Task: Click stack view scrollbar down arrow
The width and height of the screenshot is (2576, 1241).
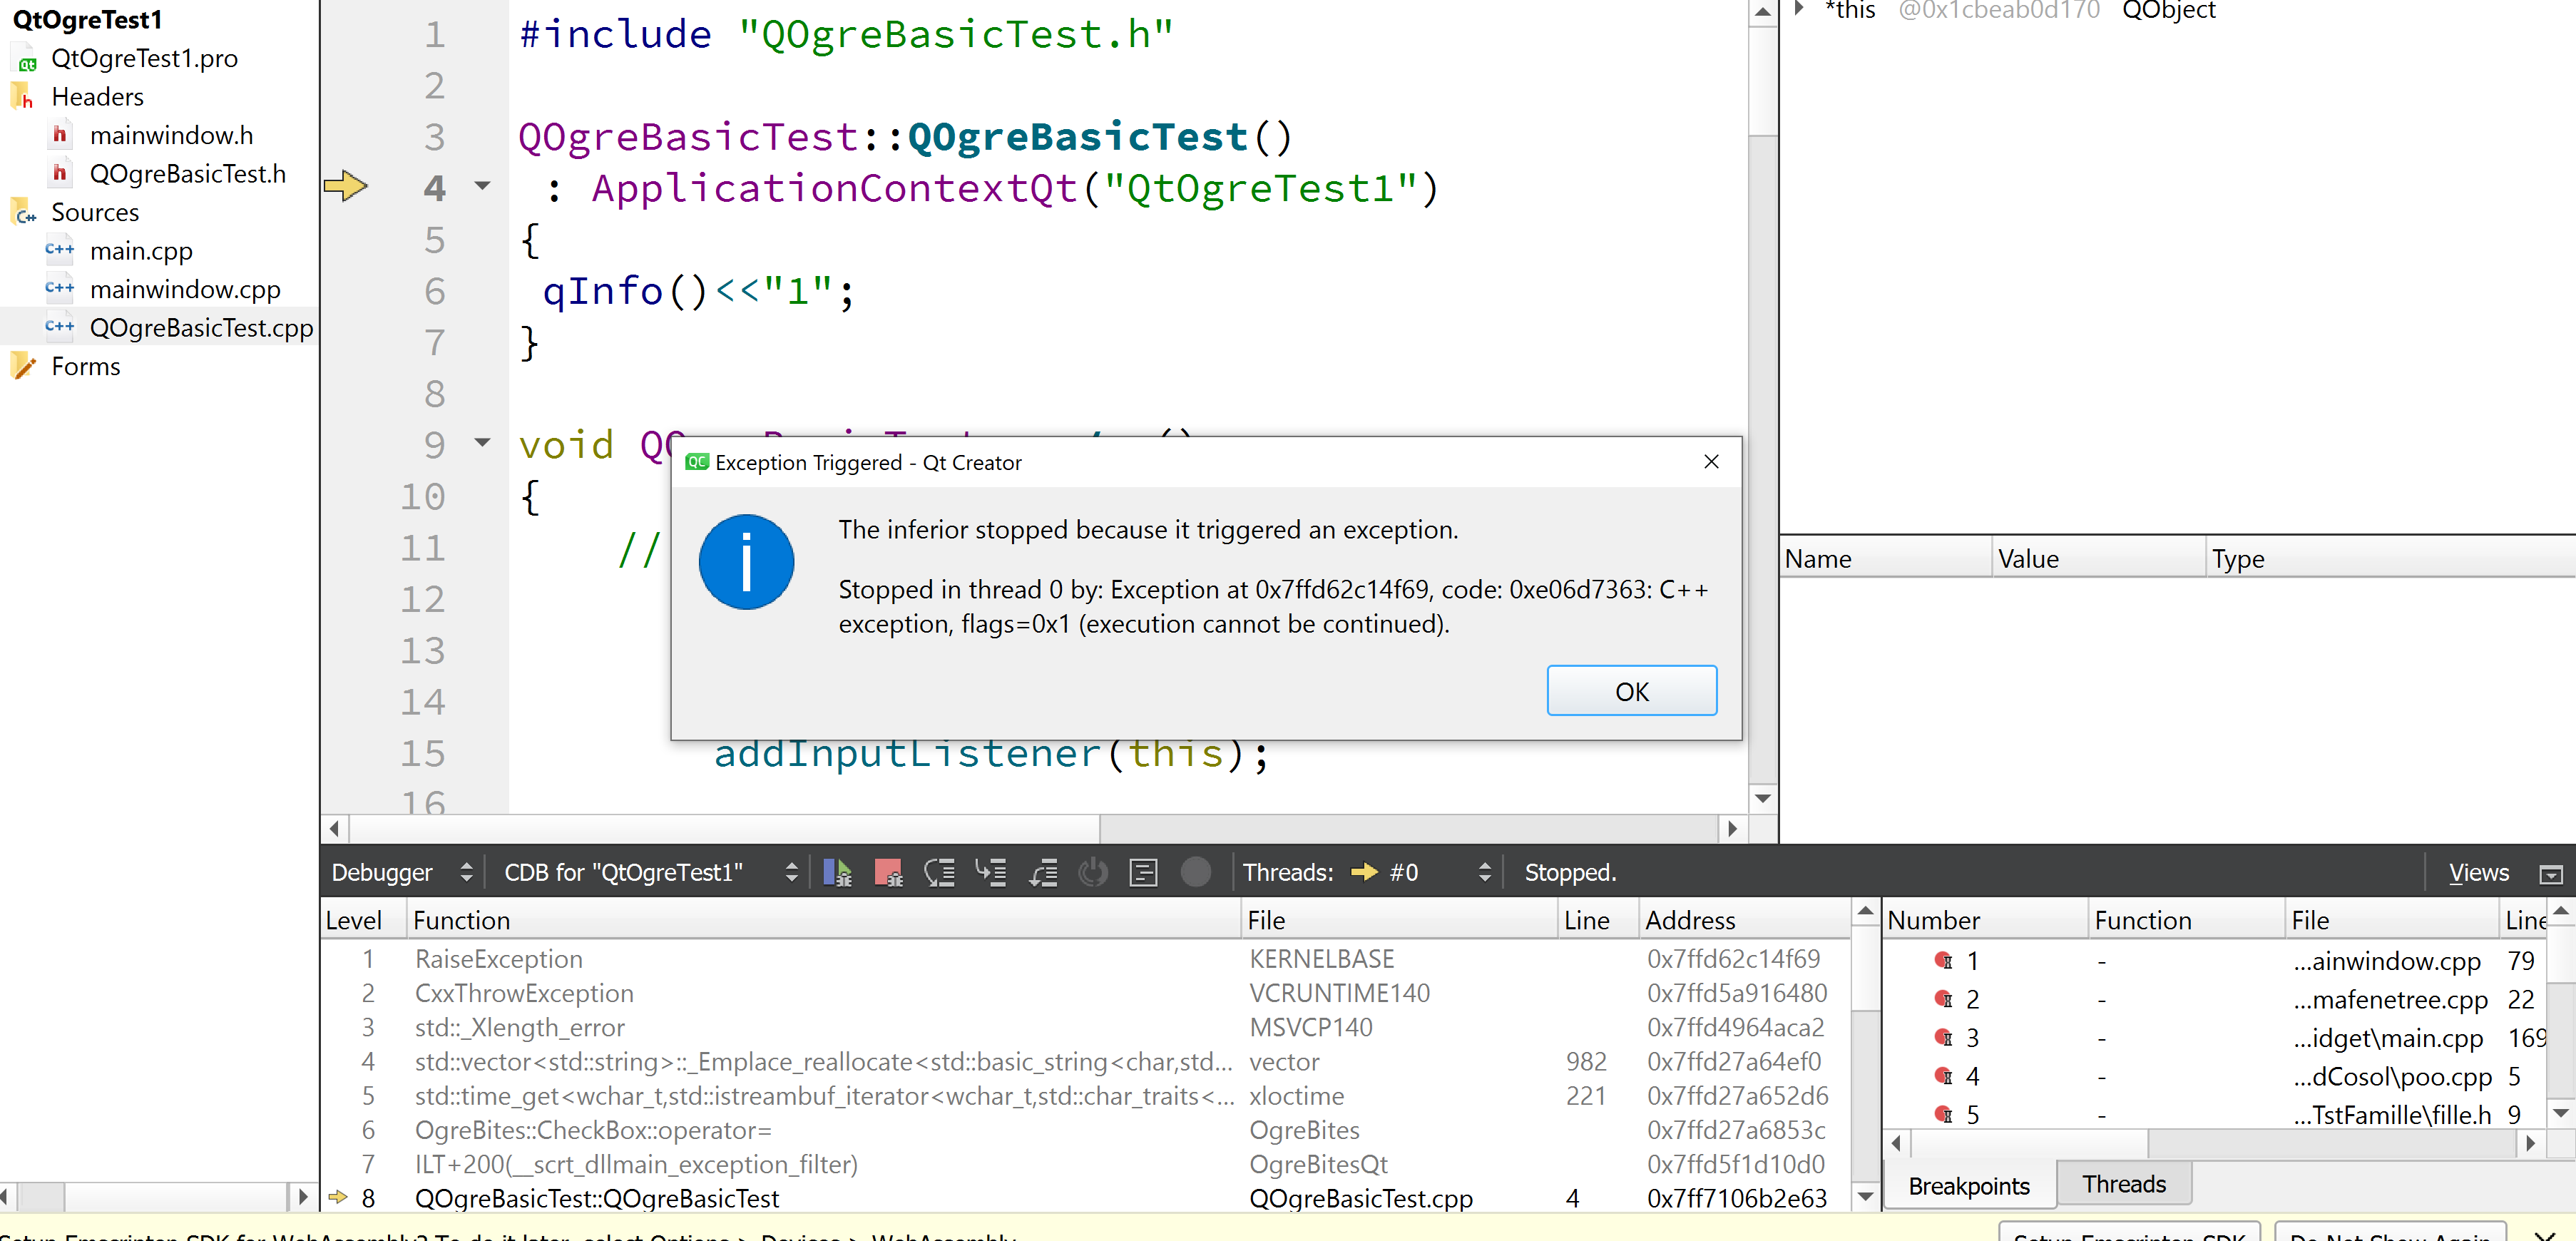Action: (1864, 1195)
